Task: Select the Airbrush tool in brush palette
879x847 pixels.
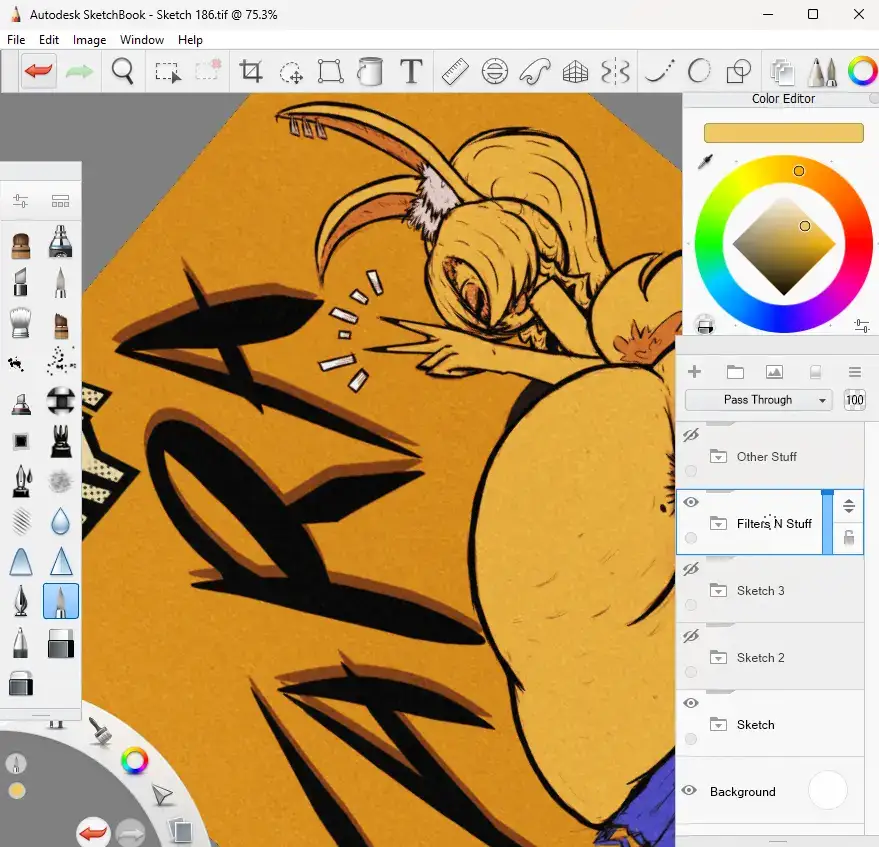Action: (61, 241)
